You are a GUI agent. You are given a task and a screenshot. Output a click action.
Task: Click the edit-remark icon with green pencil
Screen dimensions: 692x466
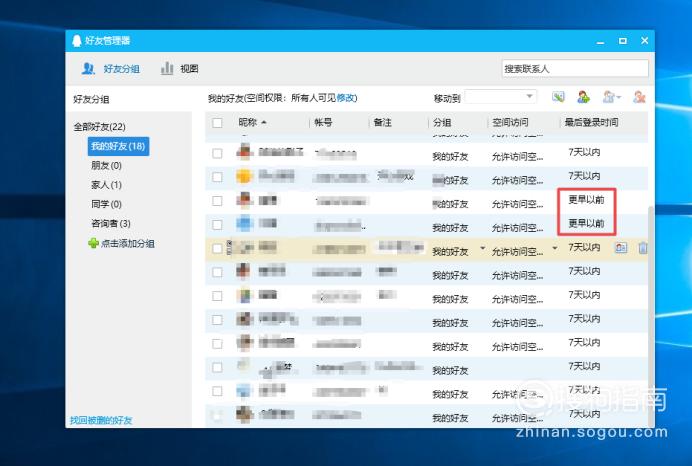(x=558, y=97)
